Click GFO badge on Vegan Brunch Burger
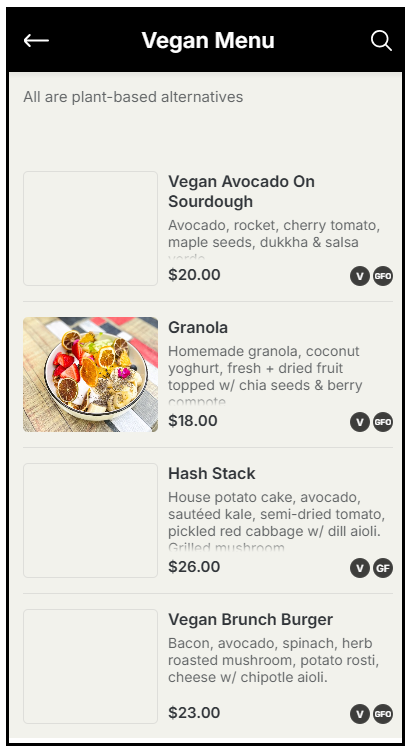410x750 pixels. (x=383, y=714)
